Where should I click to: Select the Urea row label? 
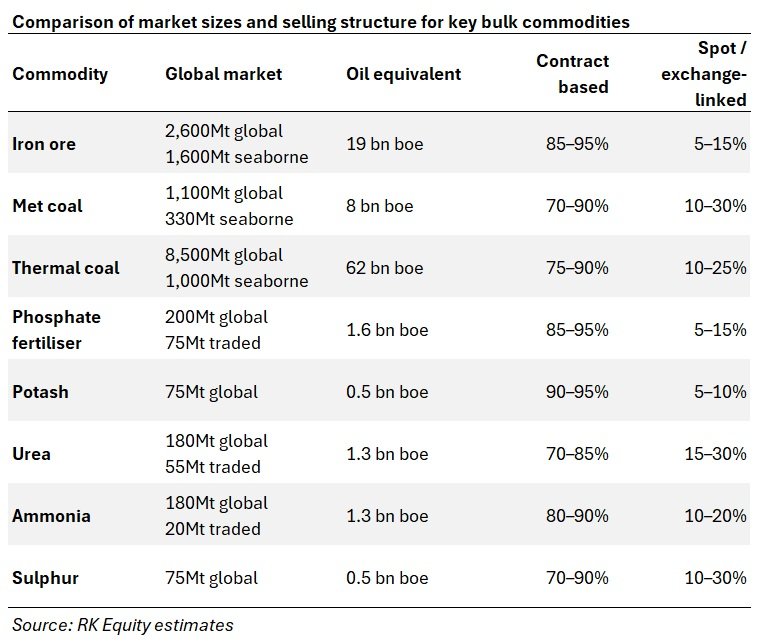click(x=32, y=454)
